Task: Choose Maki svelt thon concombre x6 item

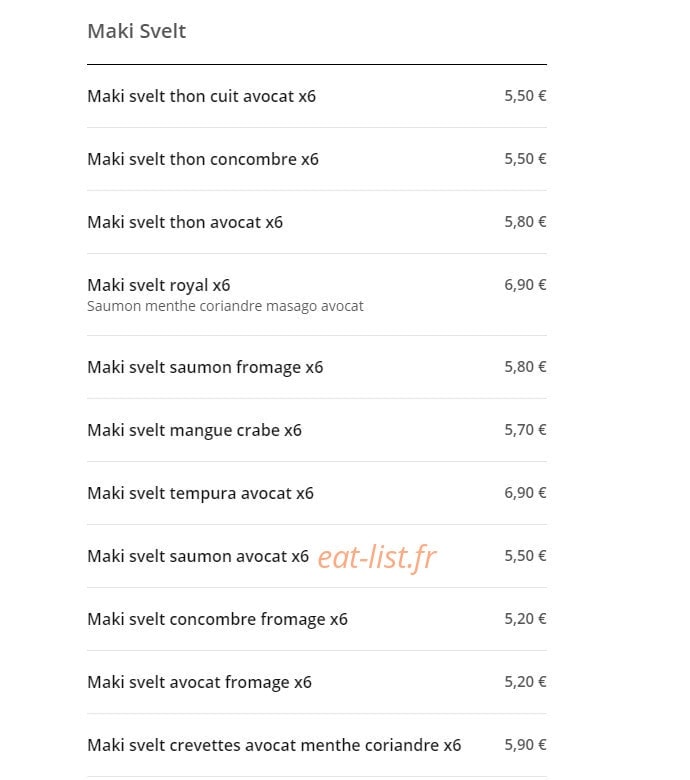Action: pos(203,159)
